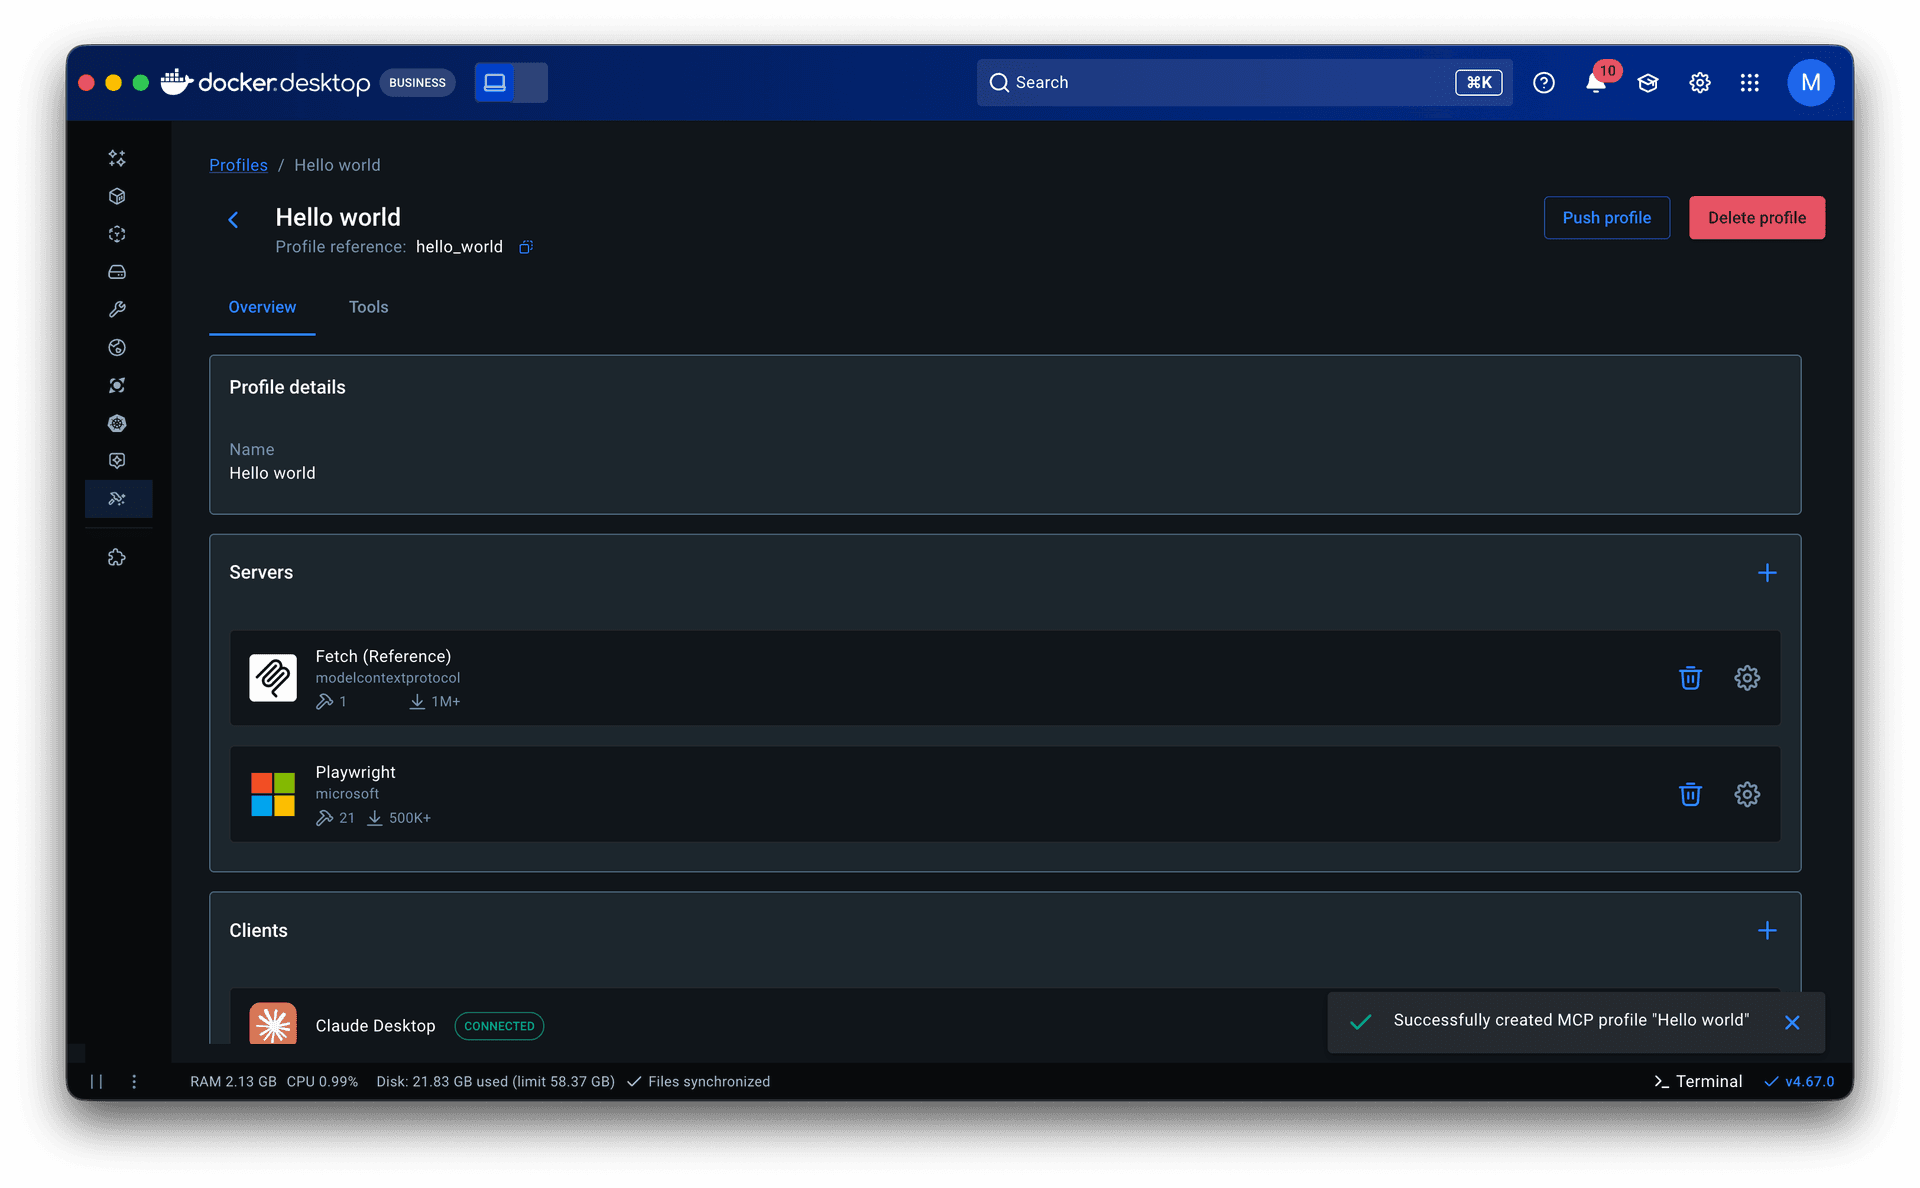Add a client with the plus icon
Screen dimensions: 1920x1188
click(x=1767, y=931)
